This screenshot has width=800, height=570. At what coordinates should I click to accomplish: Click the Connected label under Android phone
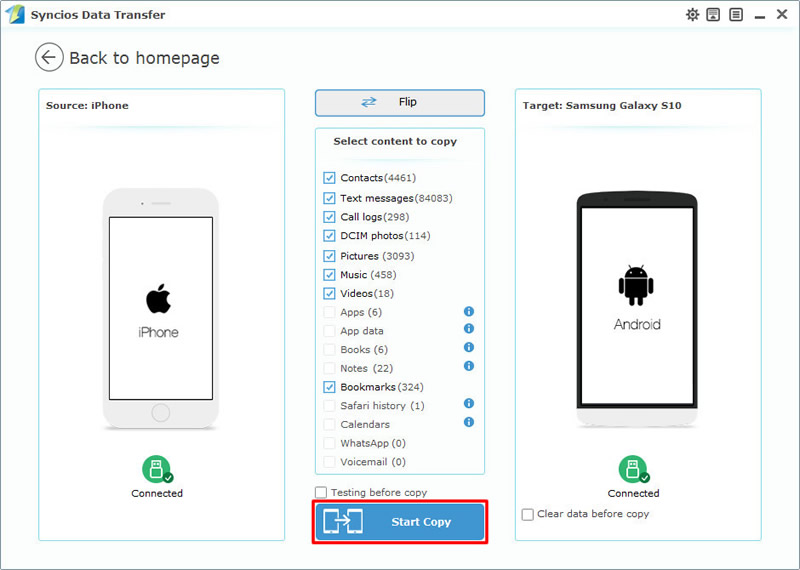coord(634,493)
